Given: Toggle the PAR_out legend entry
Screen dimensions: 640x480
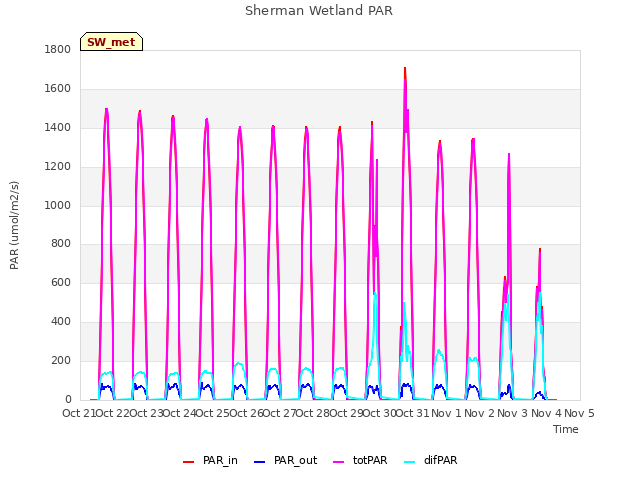Looking at the screenshot, I should [x=286, y=460].
